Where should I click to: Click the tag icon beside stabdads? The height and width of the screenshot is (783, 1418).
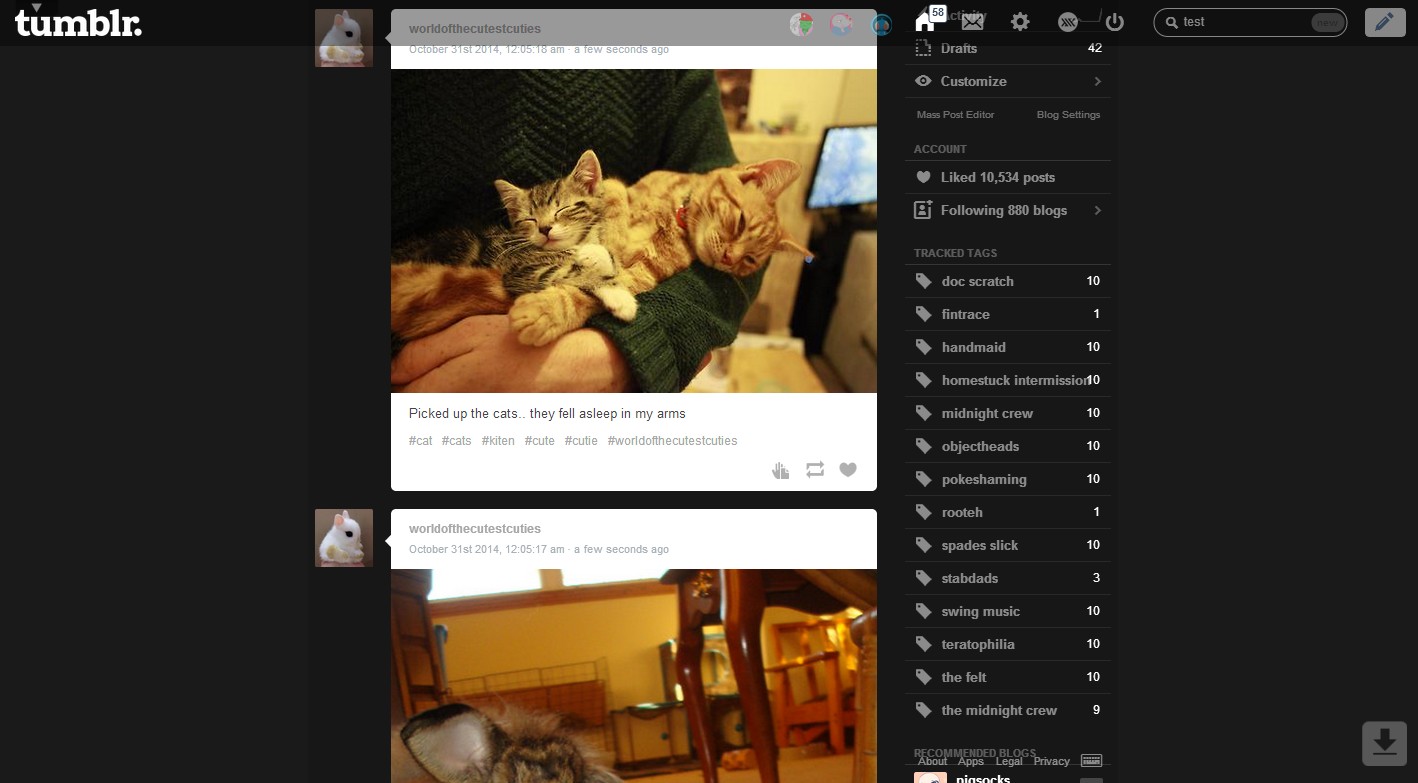[x=924, y=578]
